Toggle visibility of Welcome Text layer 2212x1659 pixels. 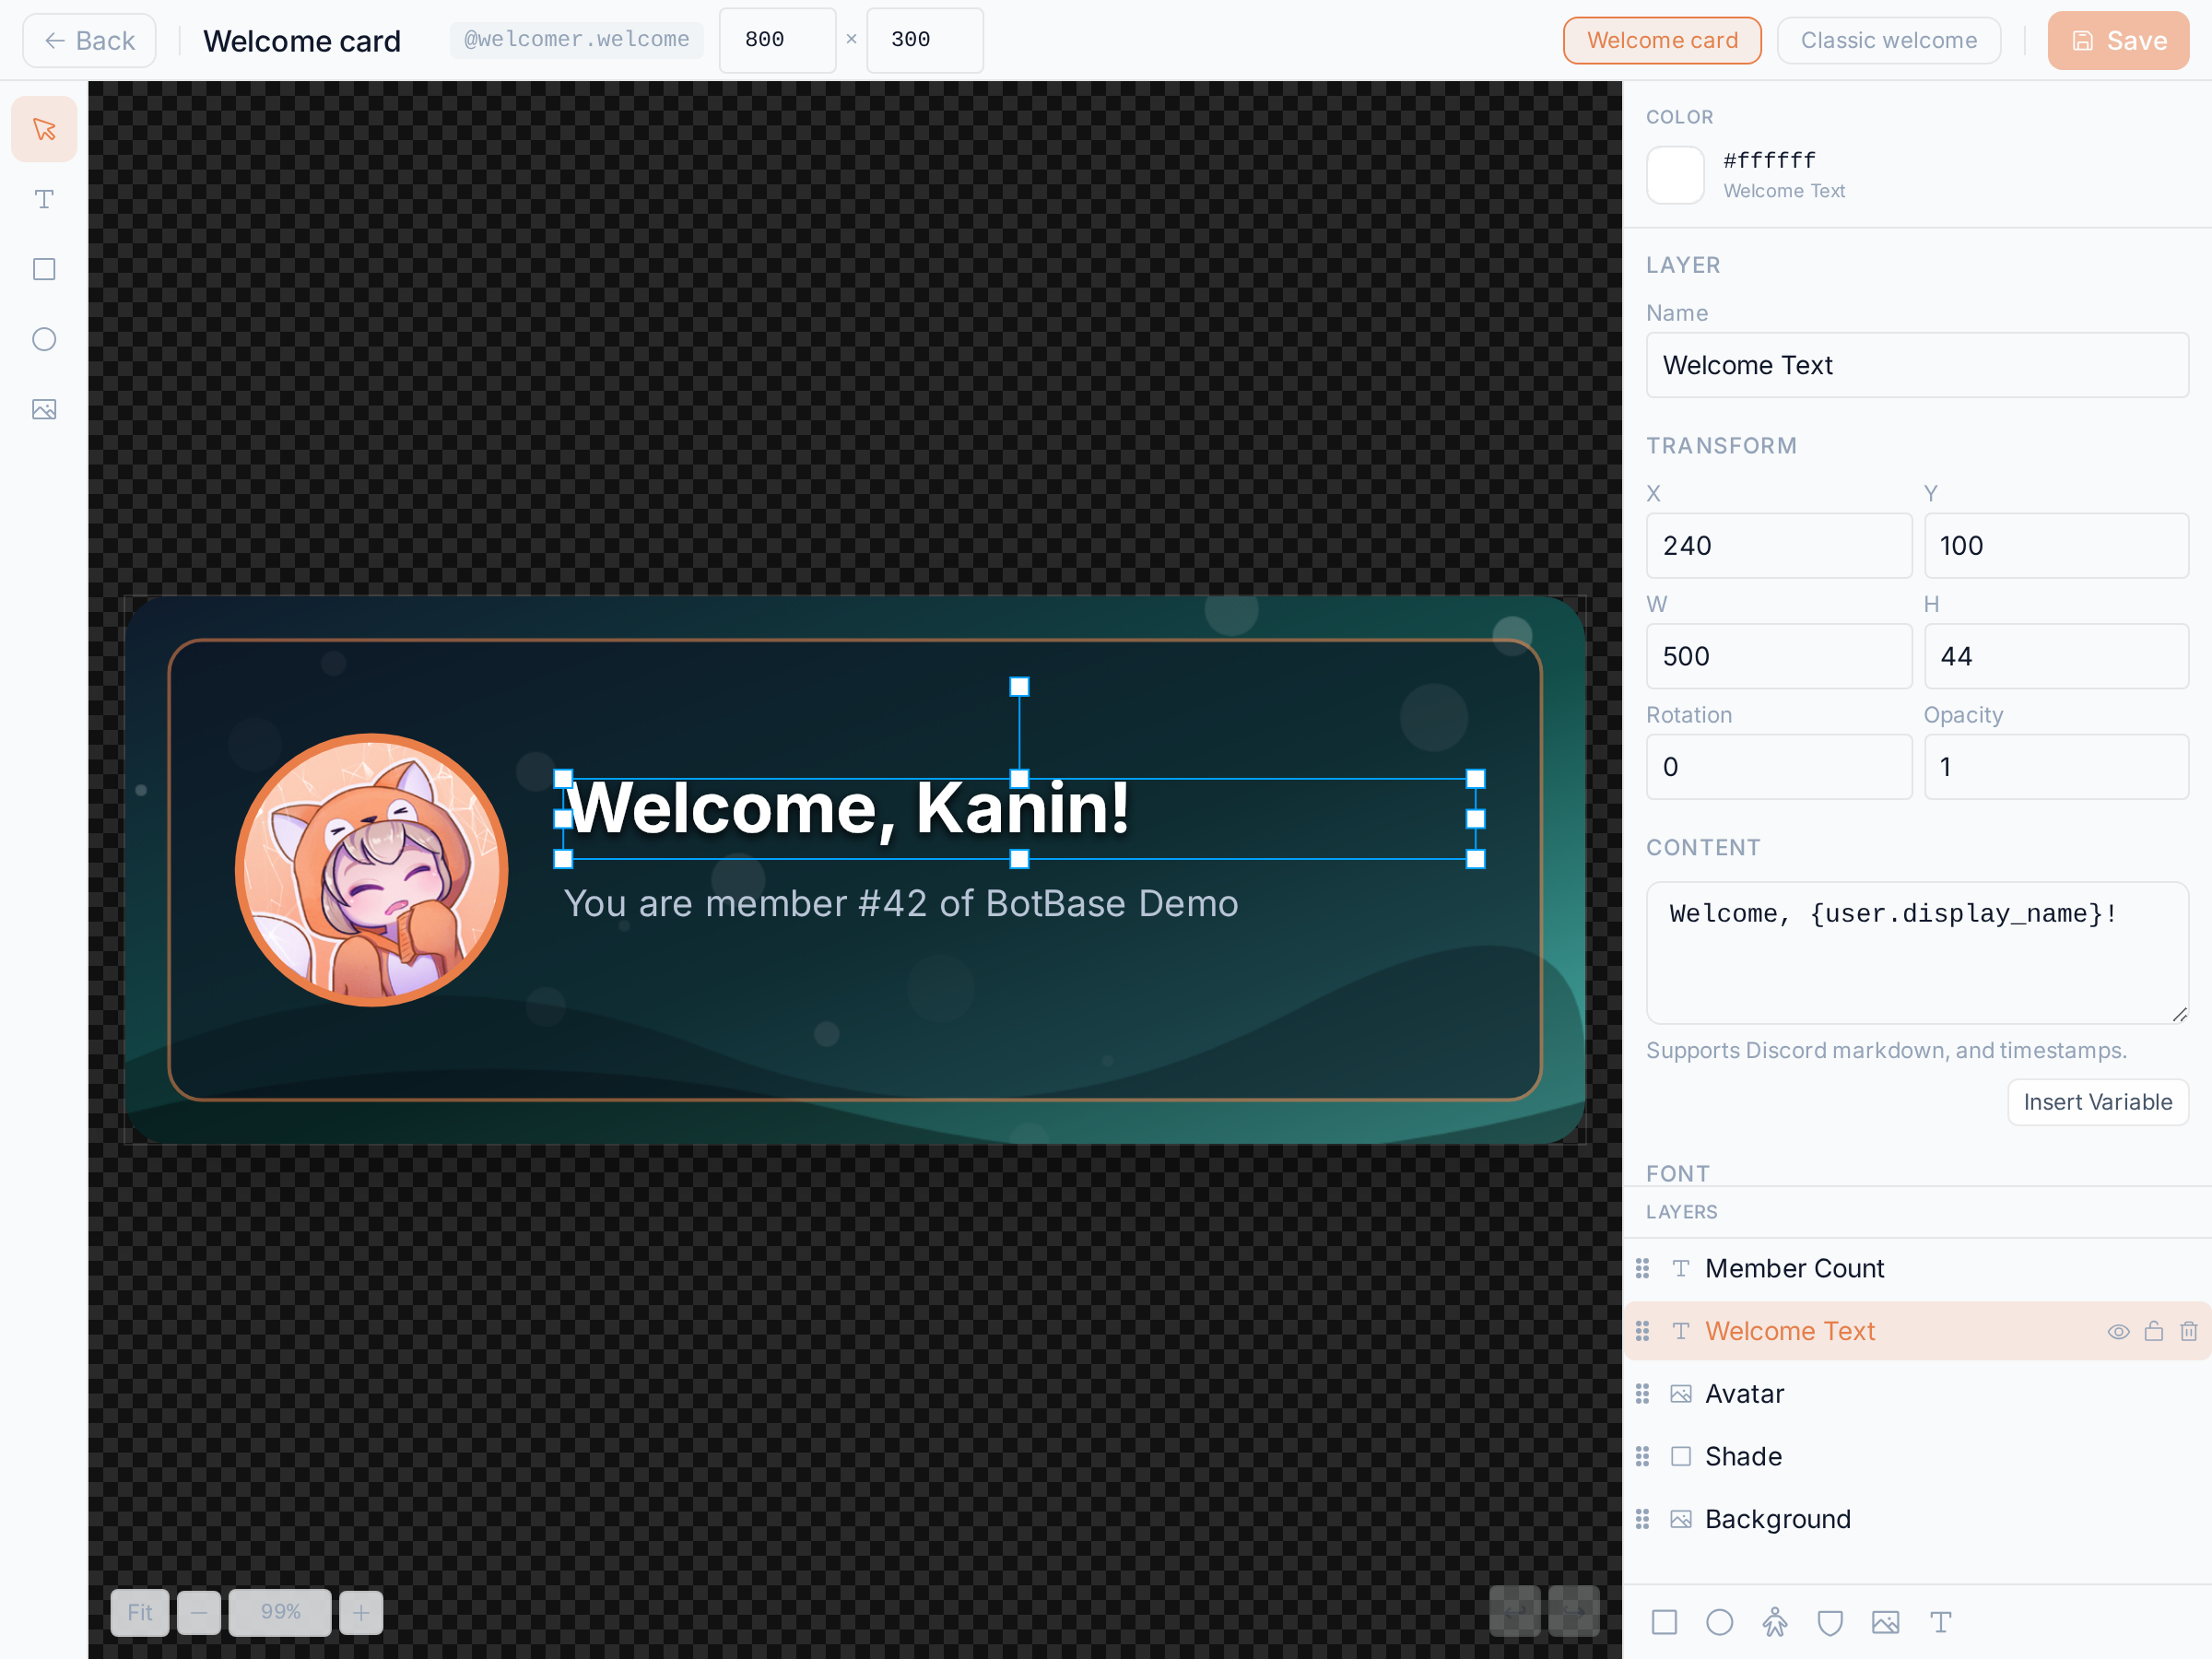point(2118,1331)
